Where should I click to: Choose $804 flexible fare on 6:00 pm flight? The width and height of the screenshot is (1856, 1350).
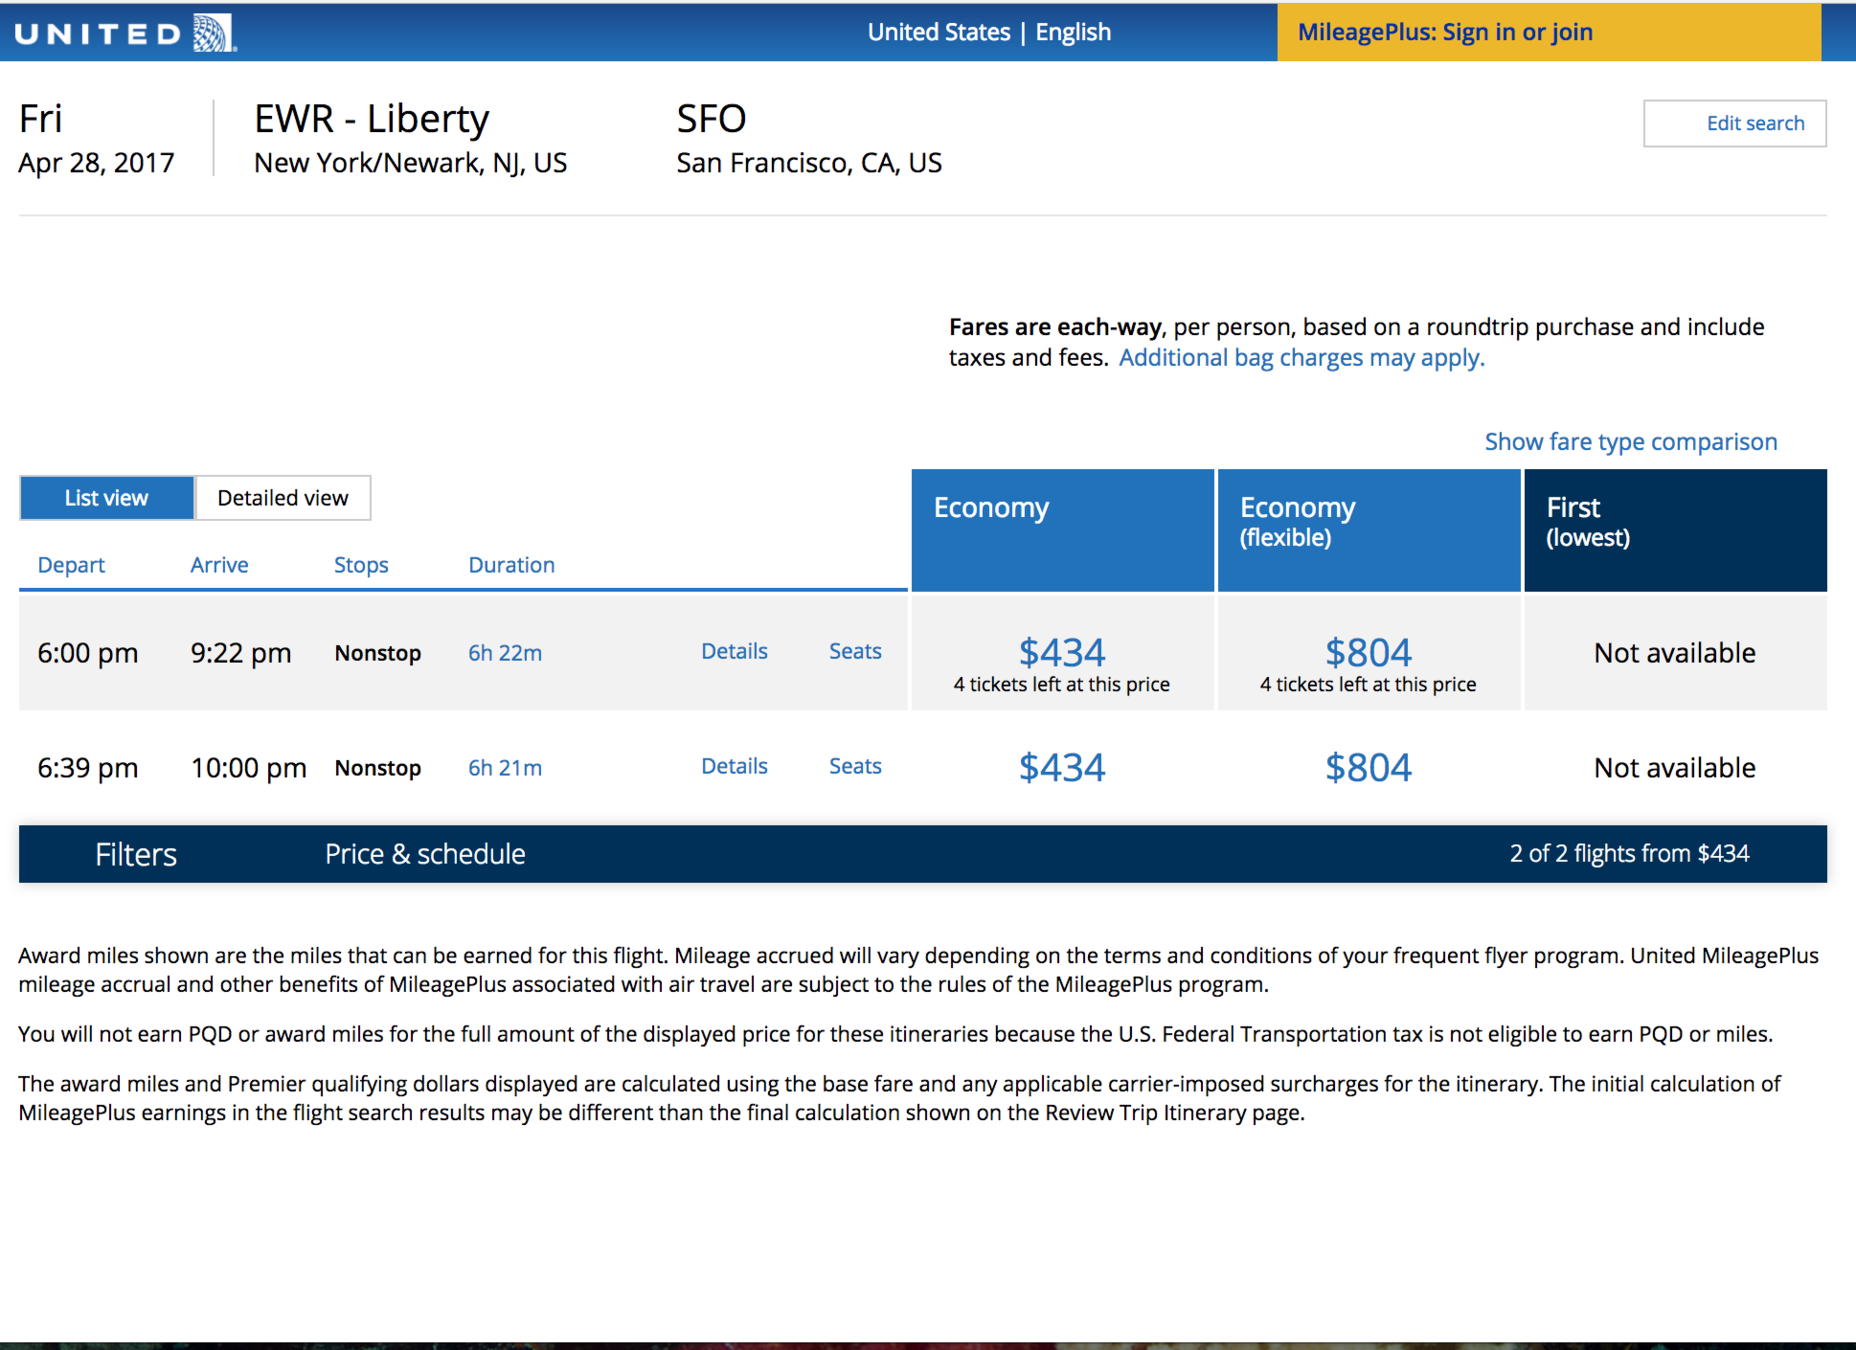coord(1368,653)
